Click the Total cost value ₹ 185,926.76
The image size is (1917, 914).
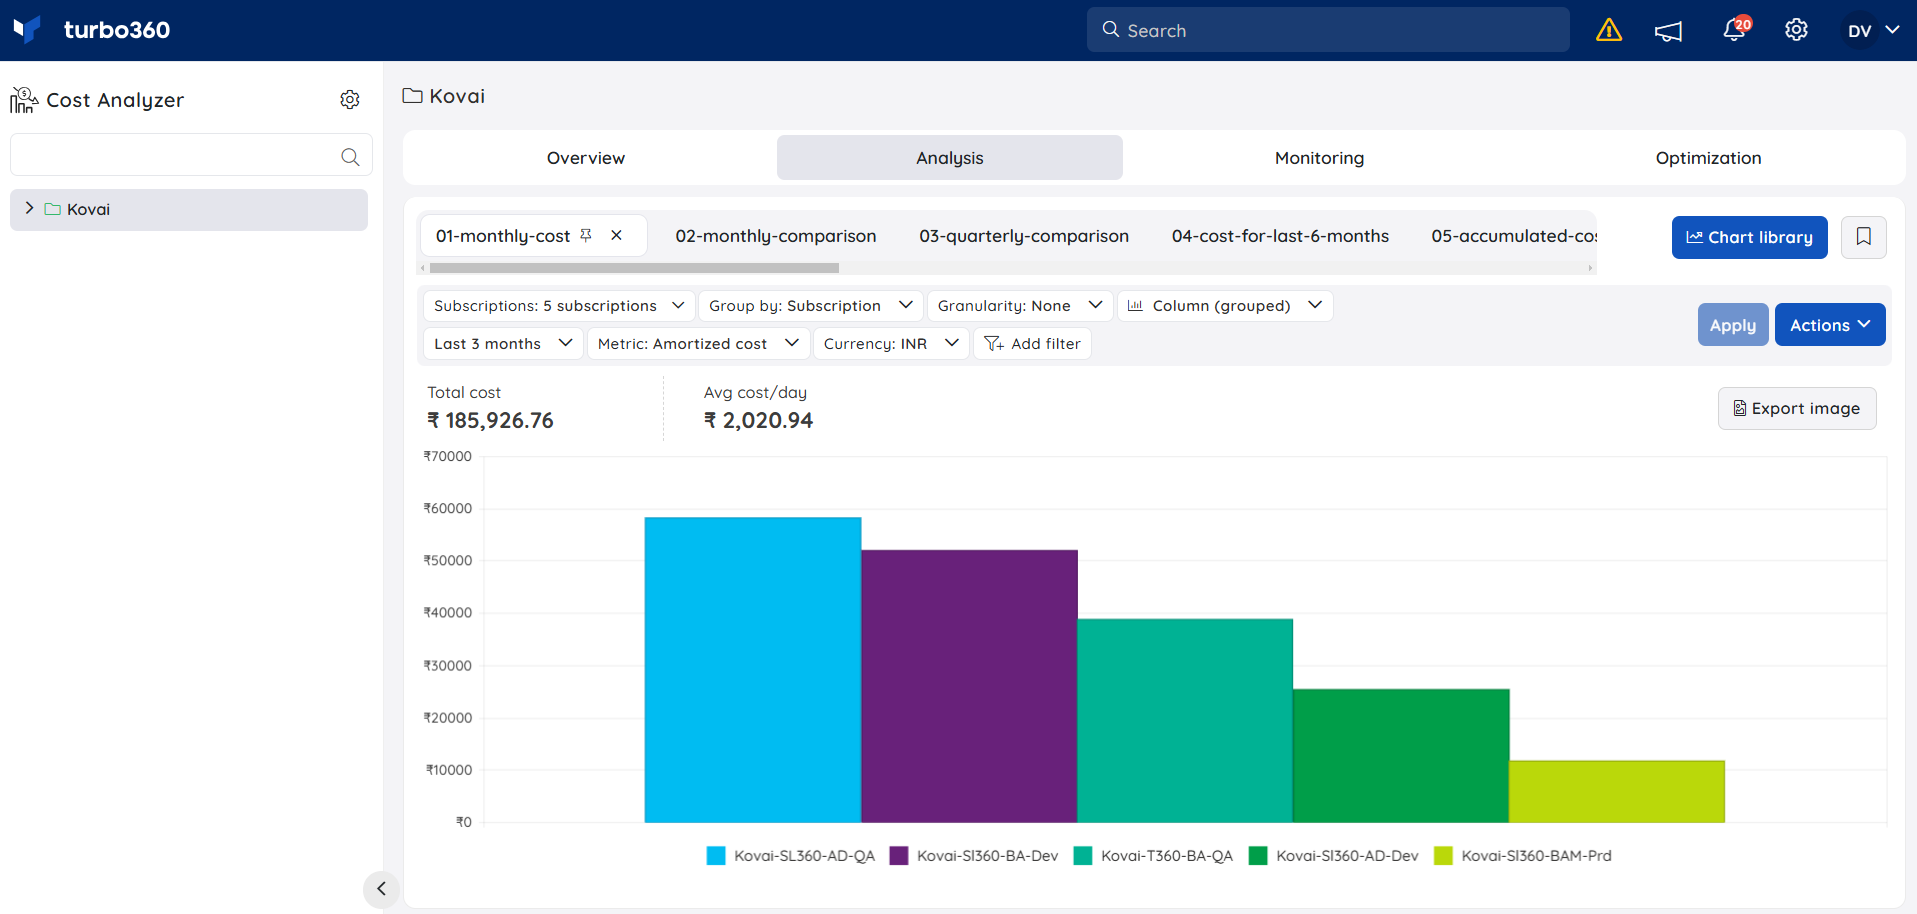pos(490,421)
